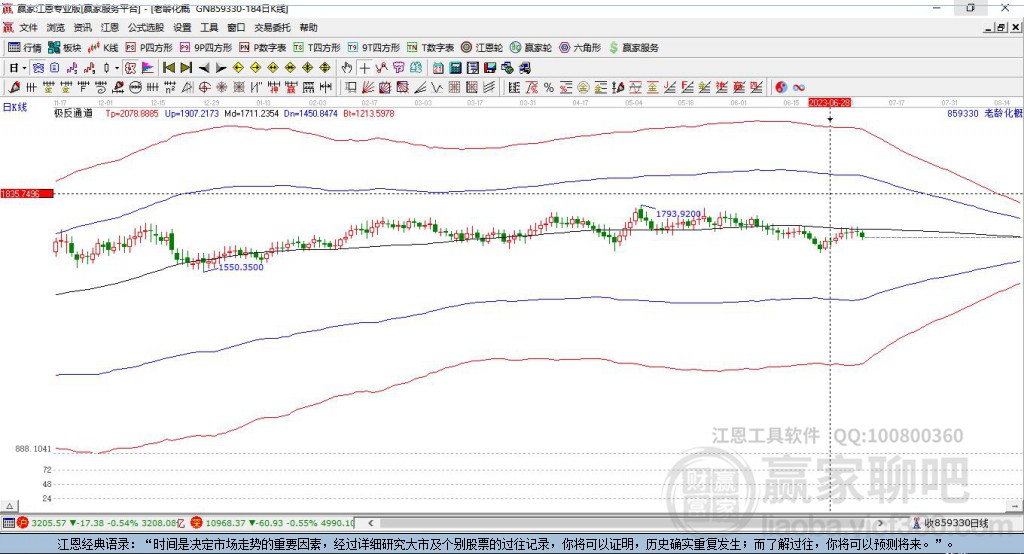Select the red pencil drawing tool
Viewport: 1024px width, 554px height.
[x=14, y=87]
